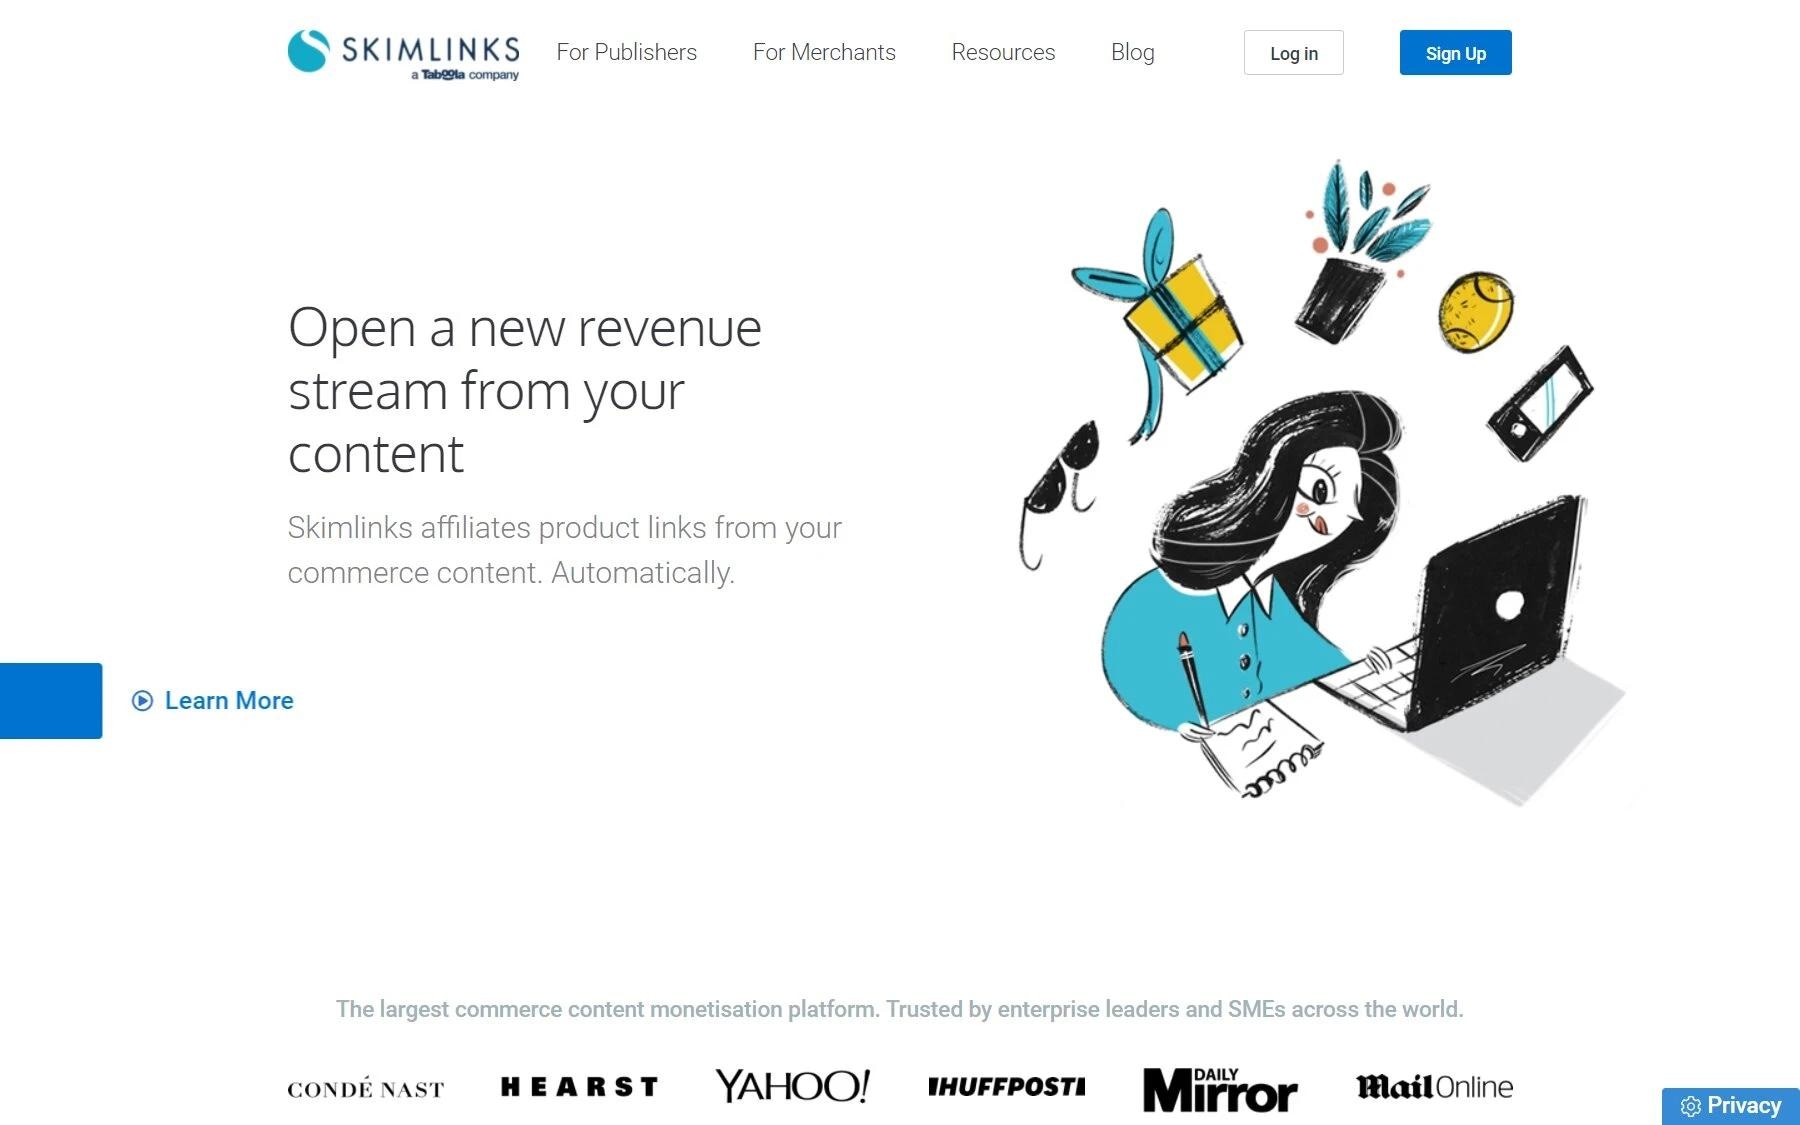Open the For Publishers menu
This screenshot has height=1125, width=1800.
627,52
